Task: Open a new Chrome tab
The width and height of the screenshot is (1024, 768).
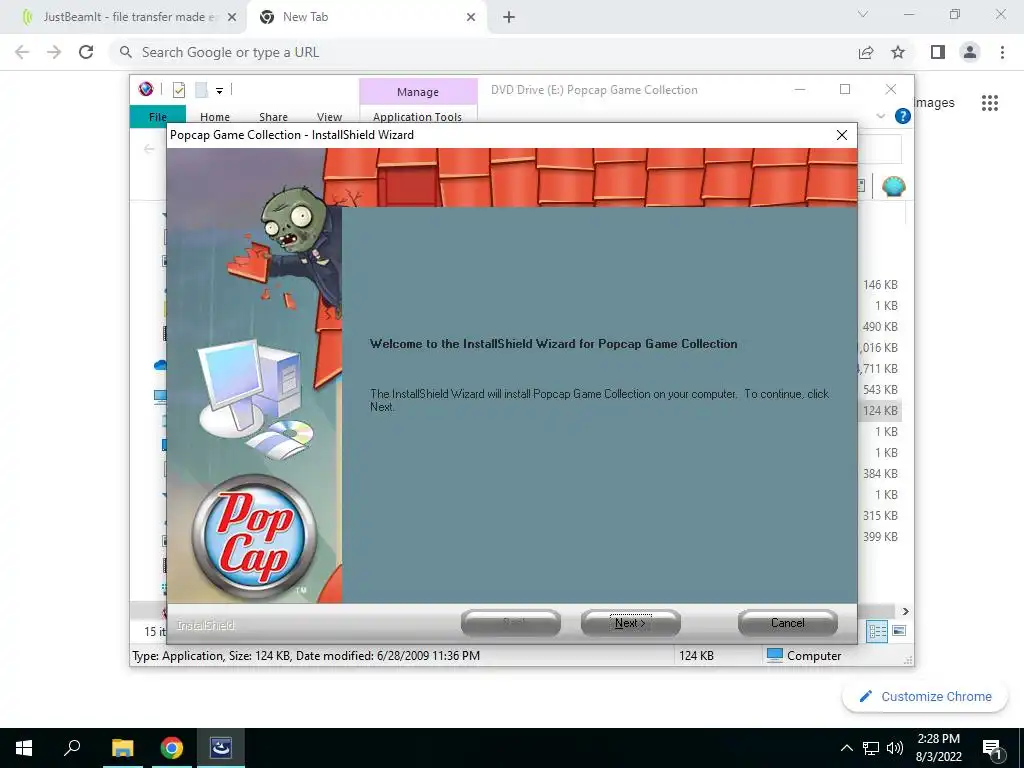Action: 509,18
